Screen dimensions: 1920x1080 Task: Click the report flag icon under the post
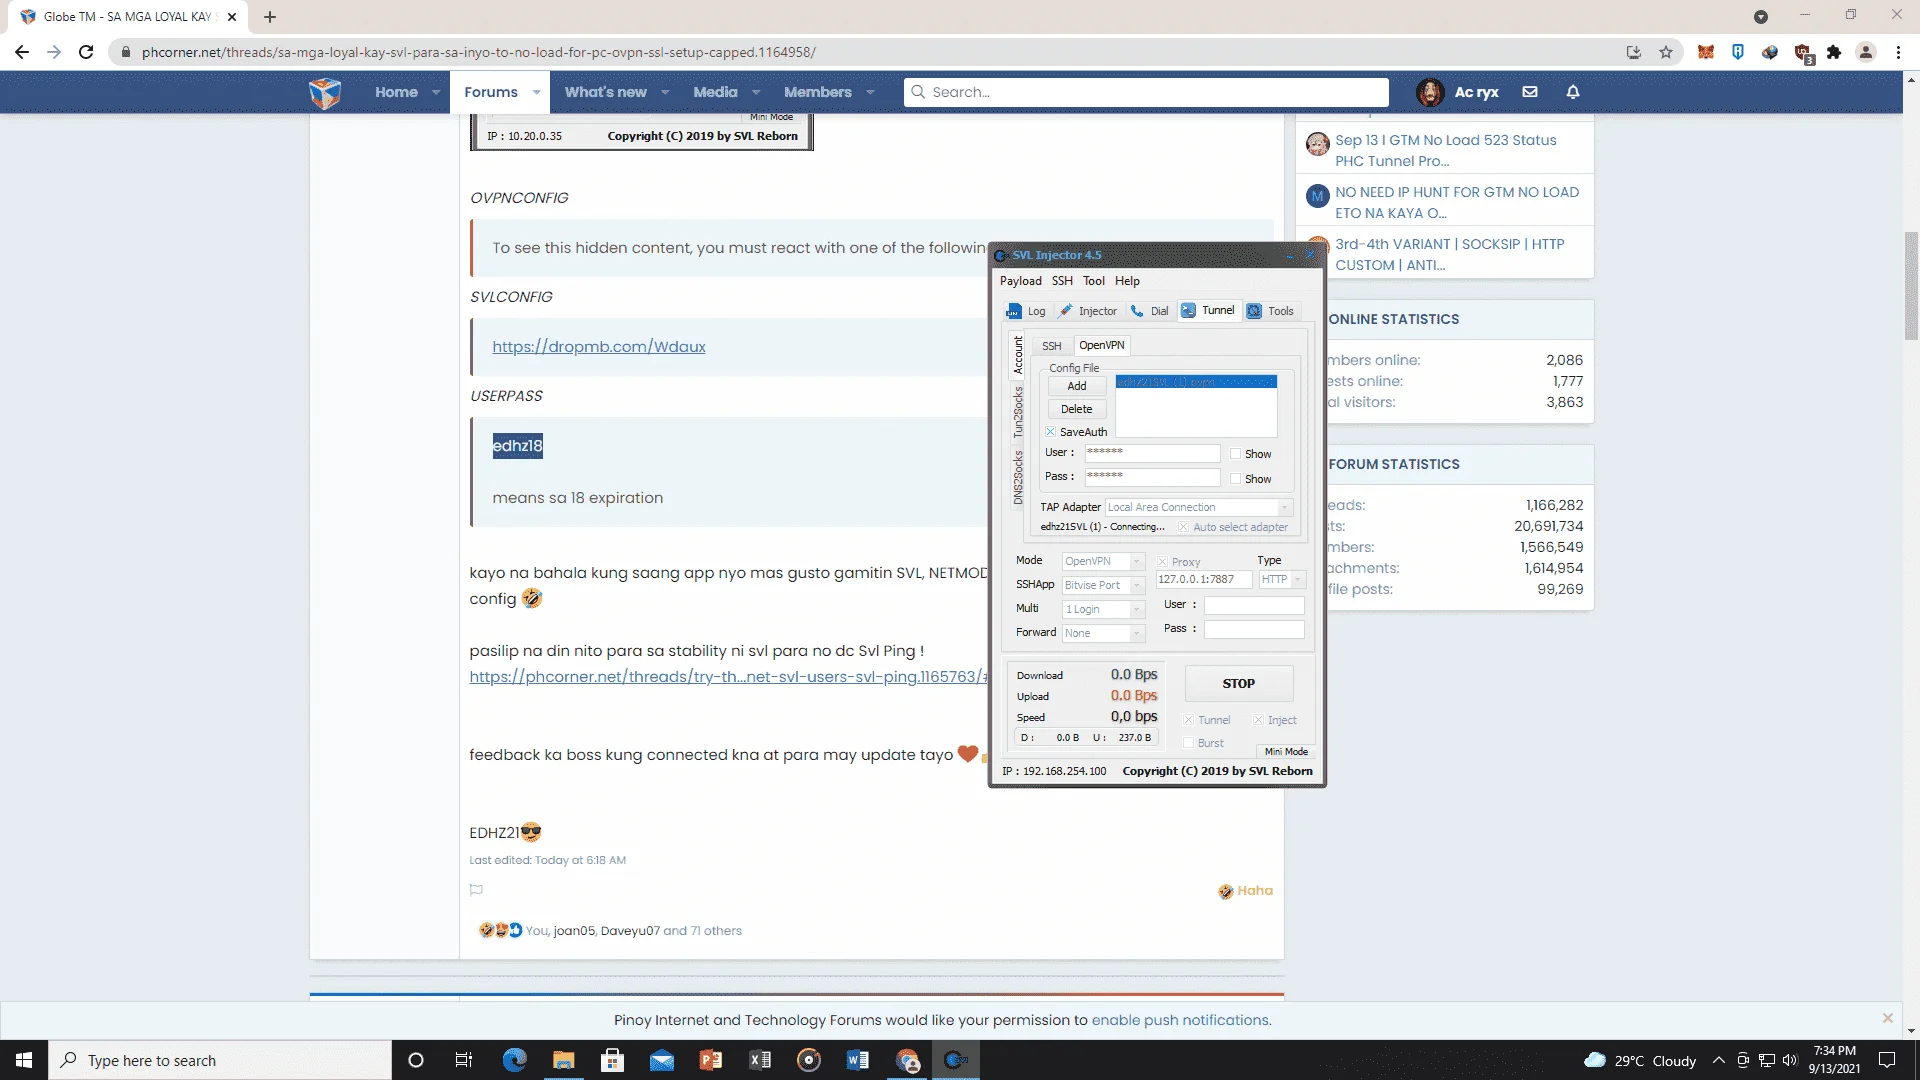476,890
